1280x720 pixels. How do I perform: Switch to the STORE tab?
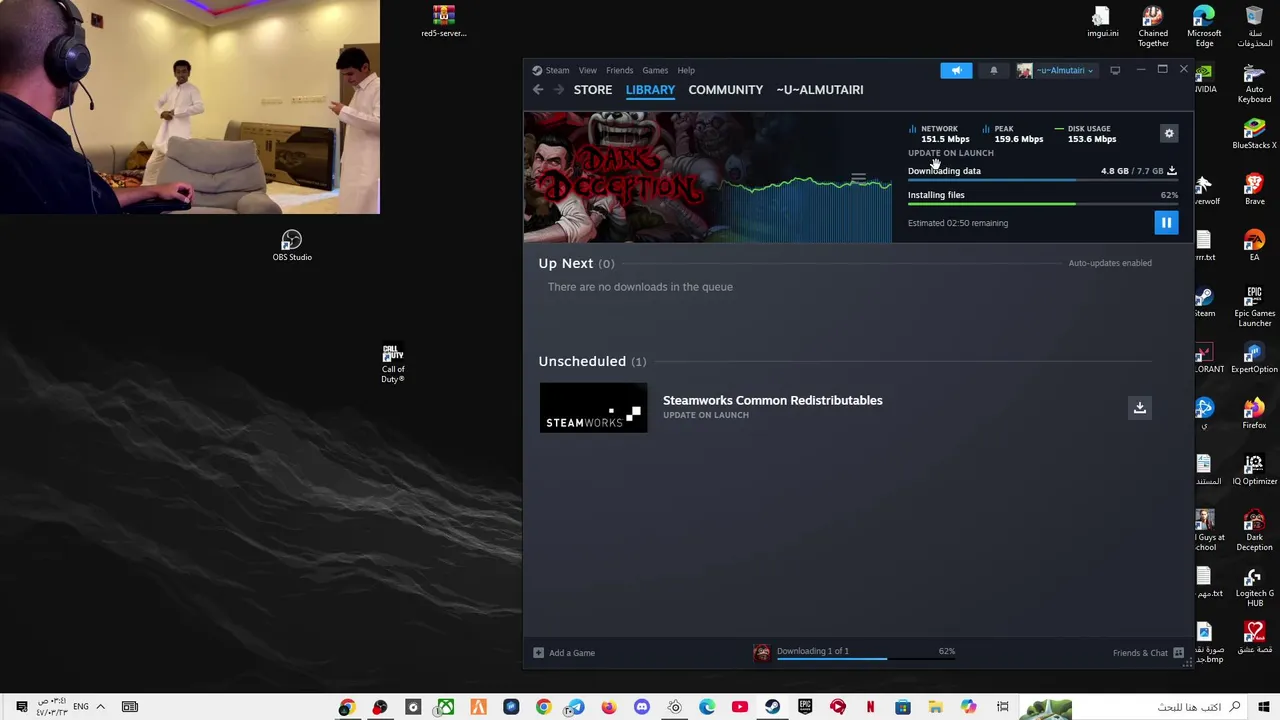(x=593, y=90)
